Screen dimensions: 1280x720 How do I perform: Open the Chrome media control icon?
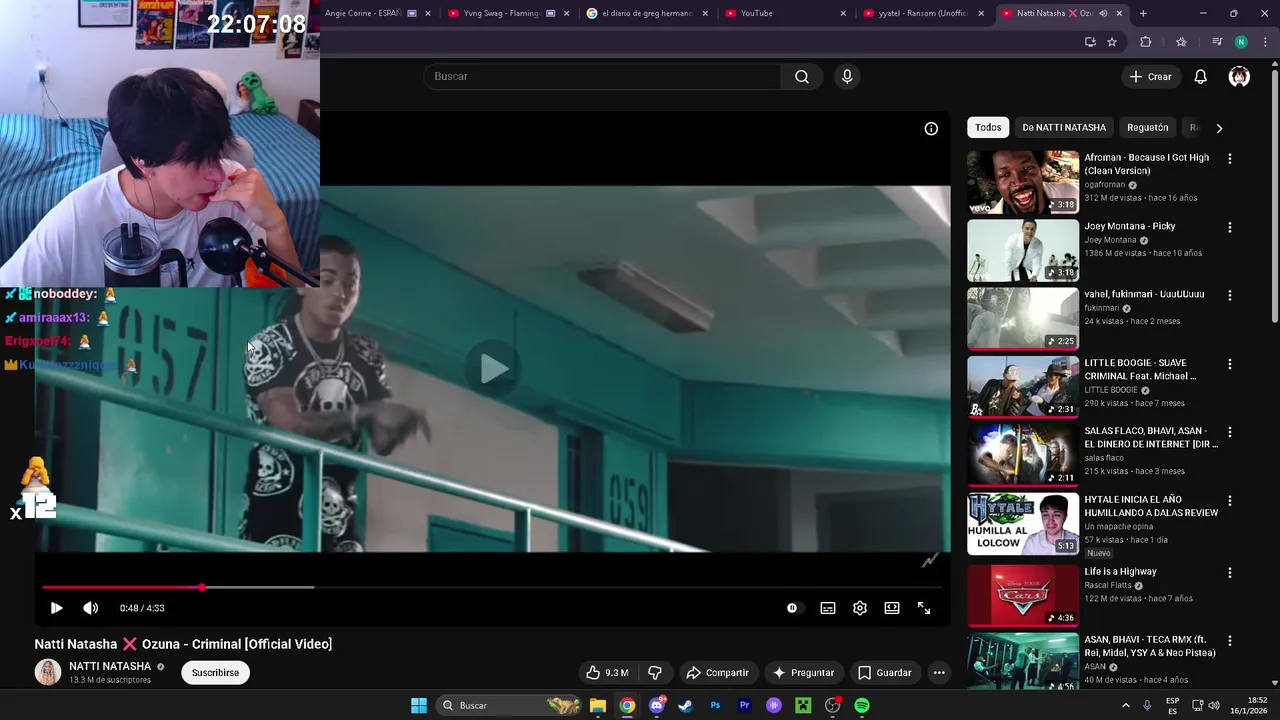pos(1217,42)
